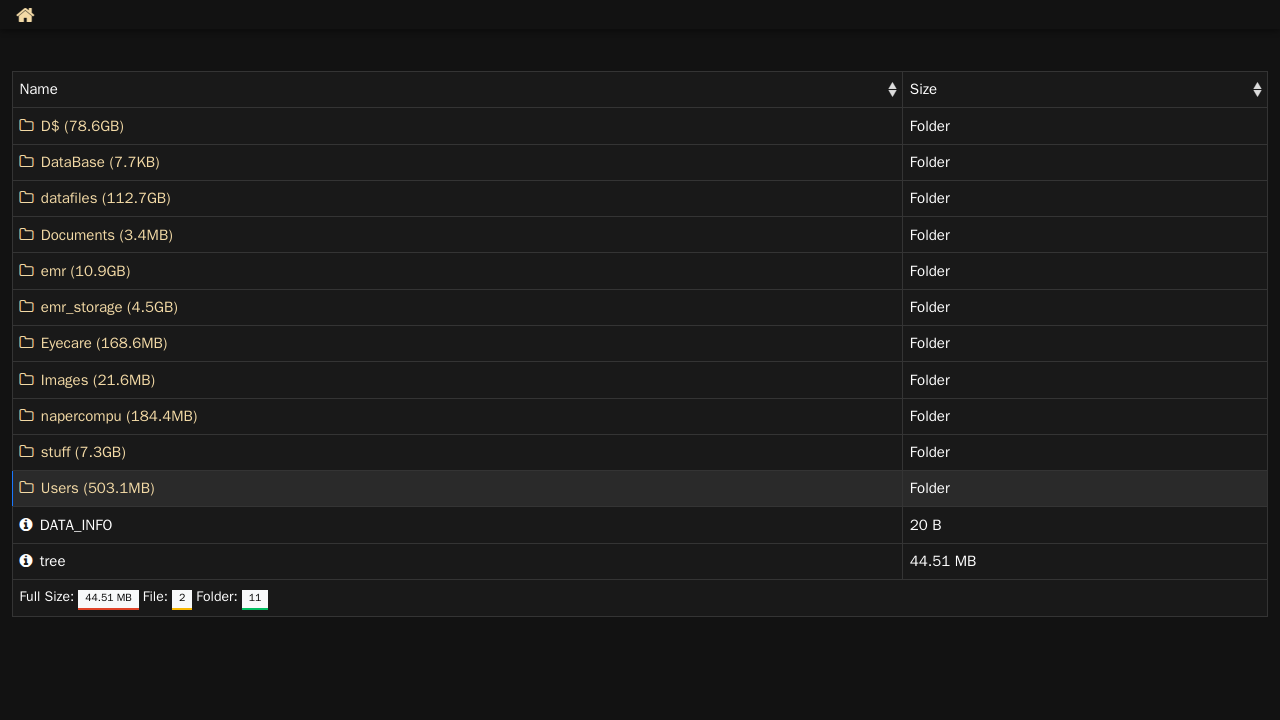Open the Users (503.1MB) folder

(98, 488)
